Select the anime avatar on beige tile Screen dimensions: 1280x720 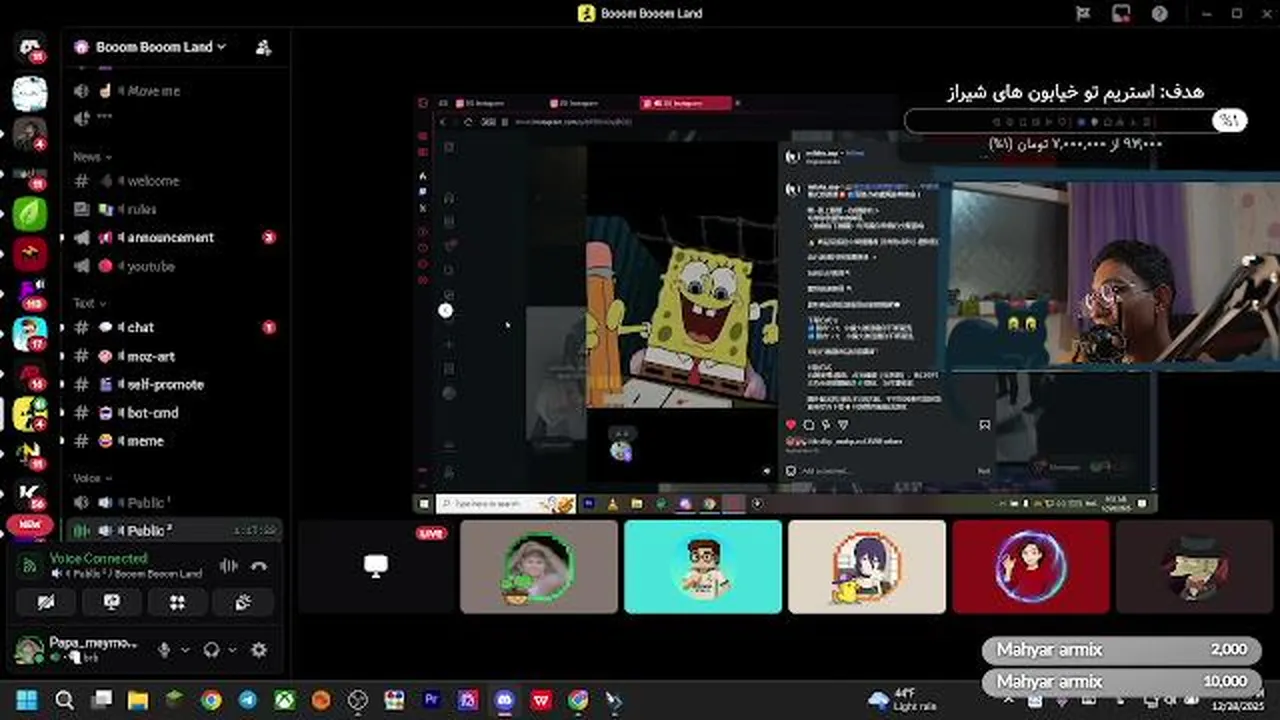coord(867,566)
